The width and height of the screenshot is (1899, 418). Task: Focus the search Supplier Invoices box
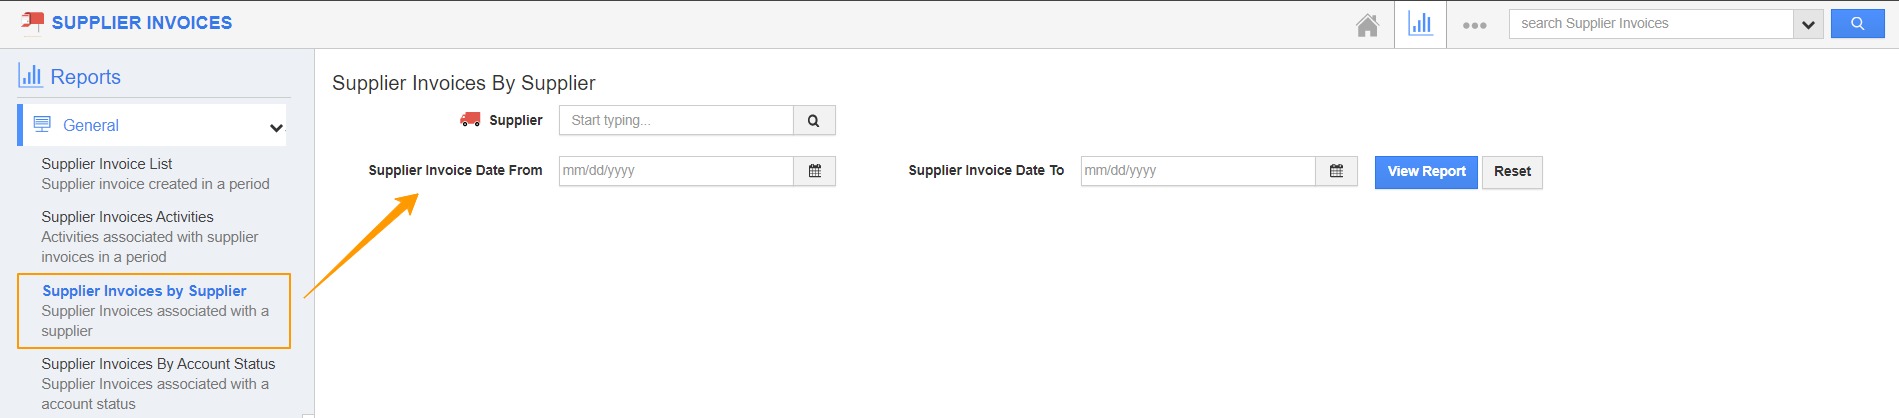tap(1651, 24)
